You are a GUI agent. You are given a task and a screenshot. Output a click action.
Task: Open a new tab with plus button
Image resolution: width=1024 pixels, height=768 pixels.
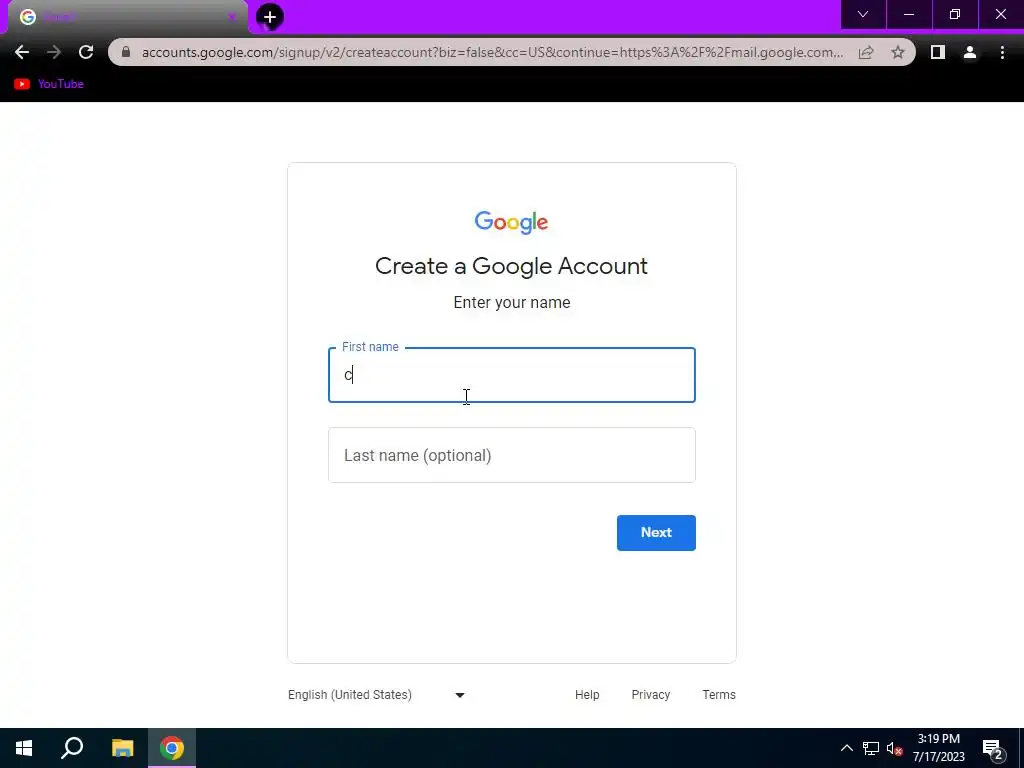click(x=270, y=17)
